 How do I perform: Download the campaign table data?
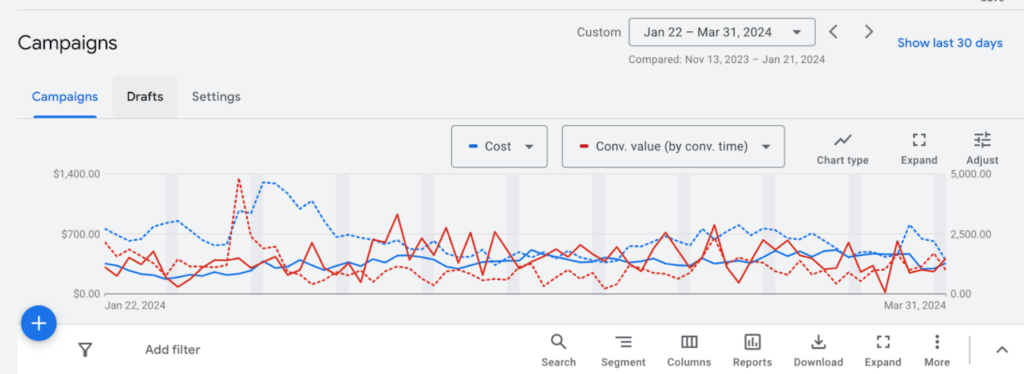click(x=818, y=351)
